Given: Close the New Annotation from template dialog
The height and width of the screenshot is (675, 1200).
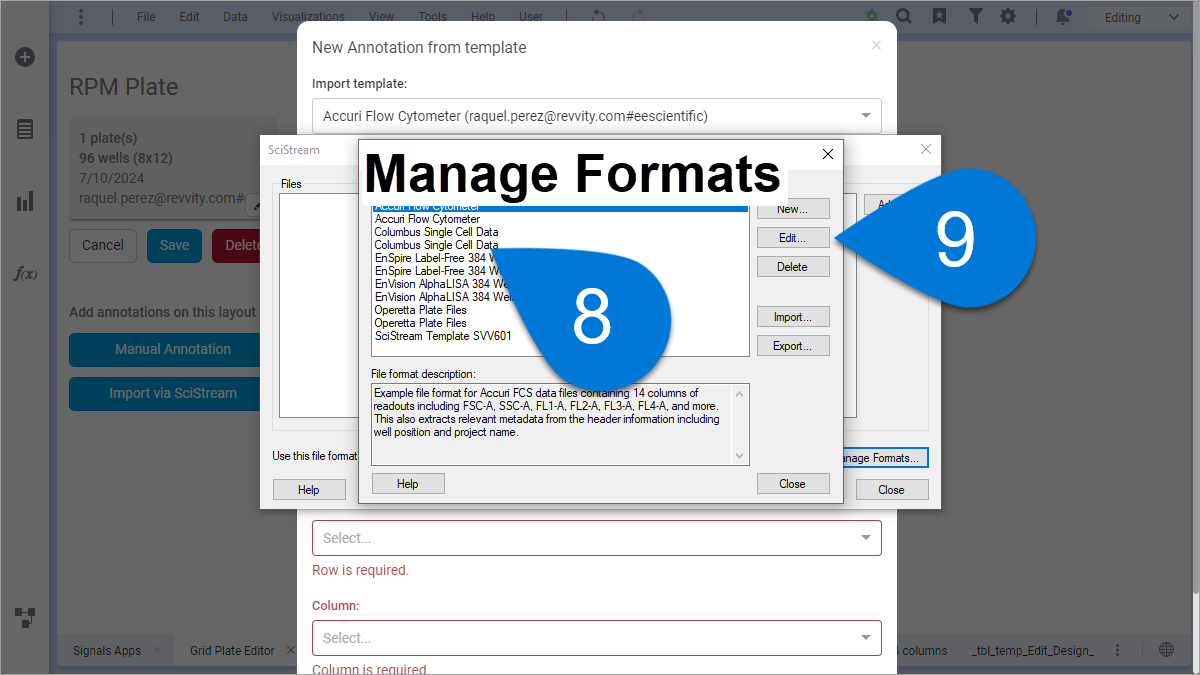Looking at the screenshot, I should point(876,45).
